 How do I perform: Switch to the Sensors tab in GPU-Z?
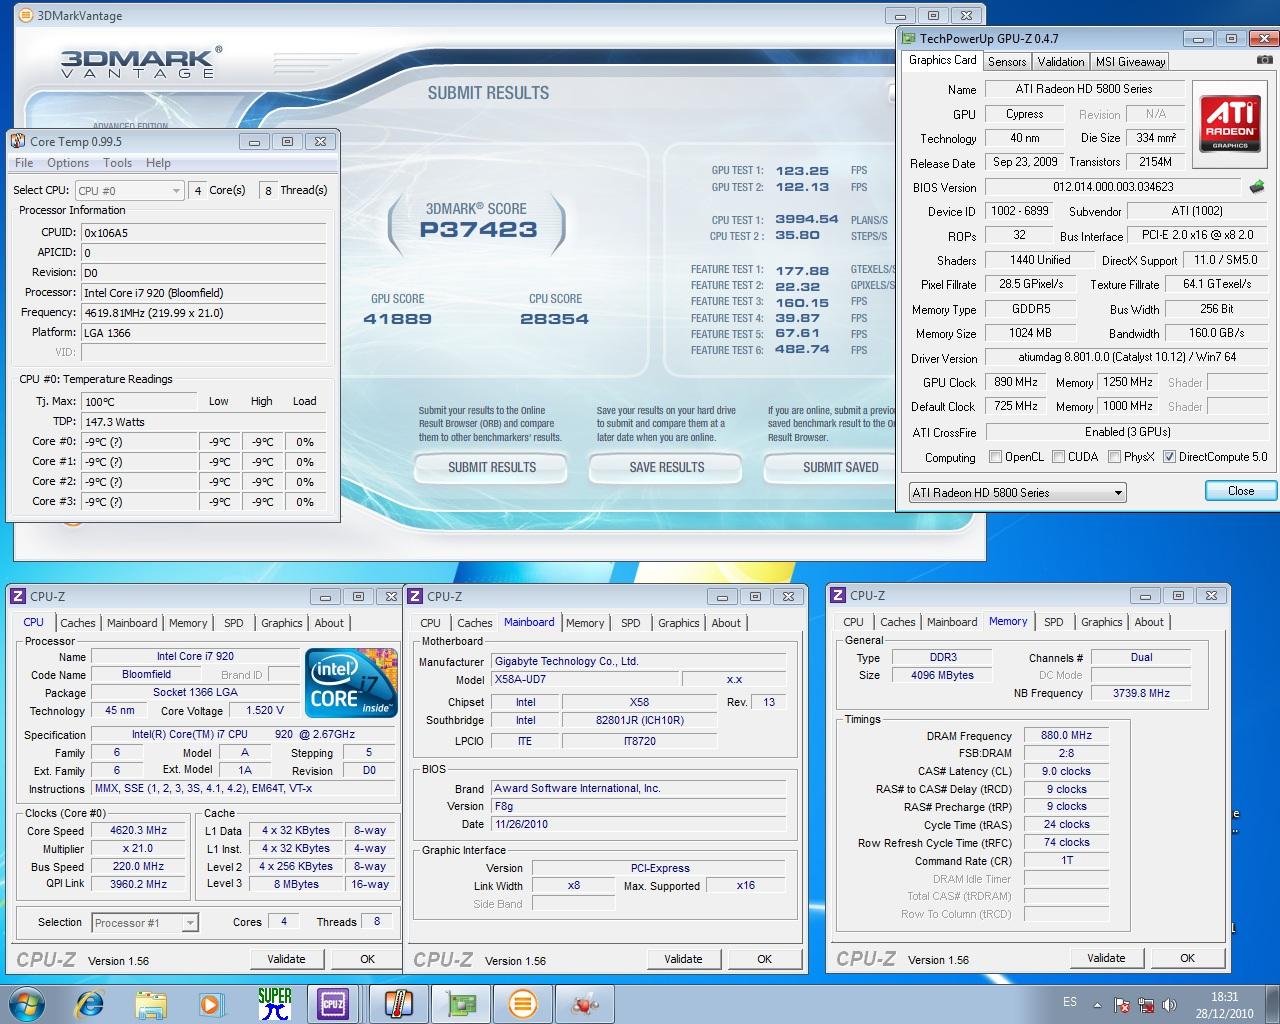click(x=1007, y=61)
